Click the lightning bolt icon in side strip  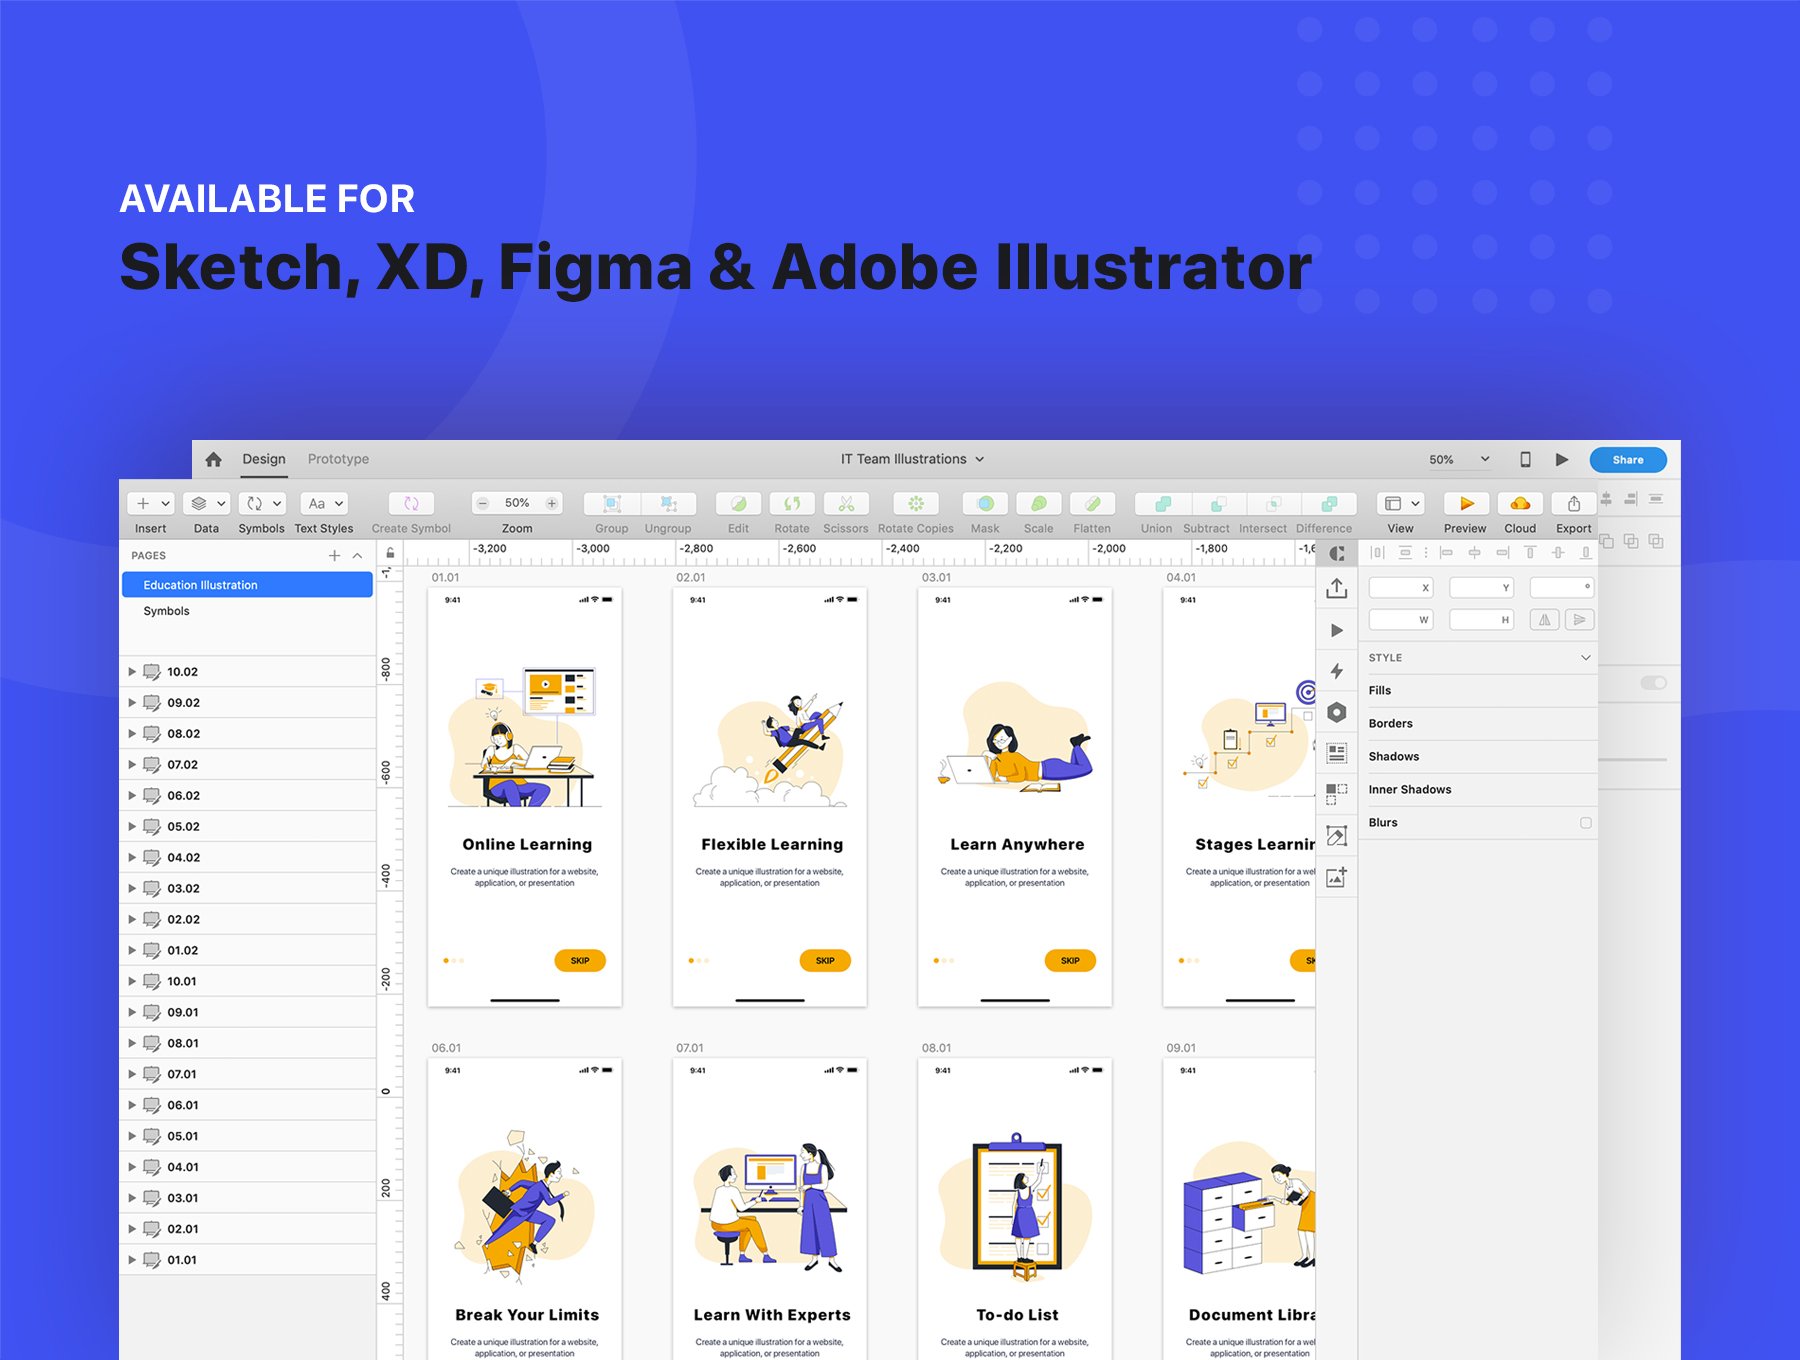point(1336,671)
